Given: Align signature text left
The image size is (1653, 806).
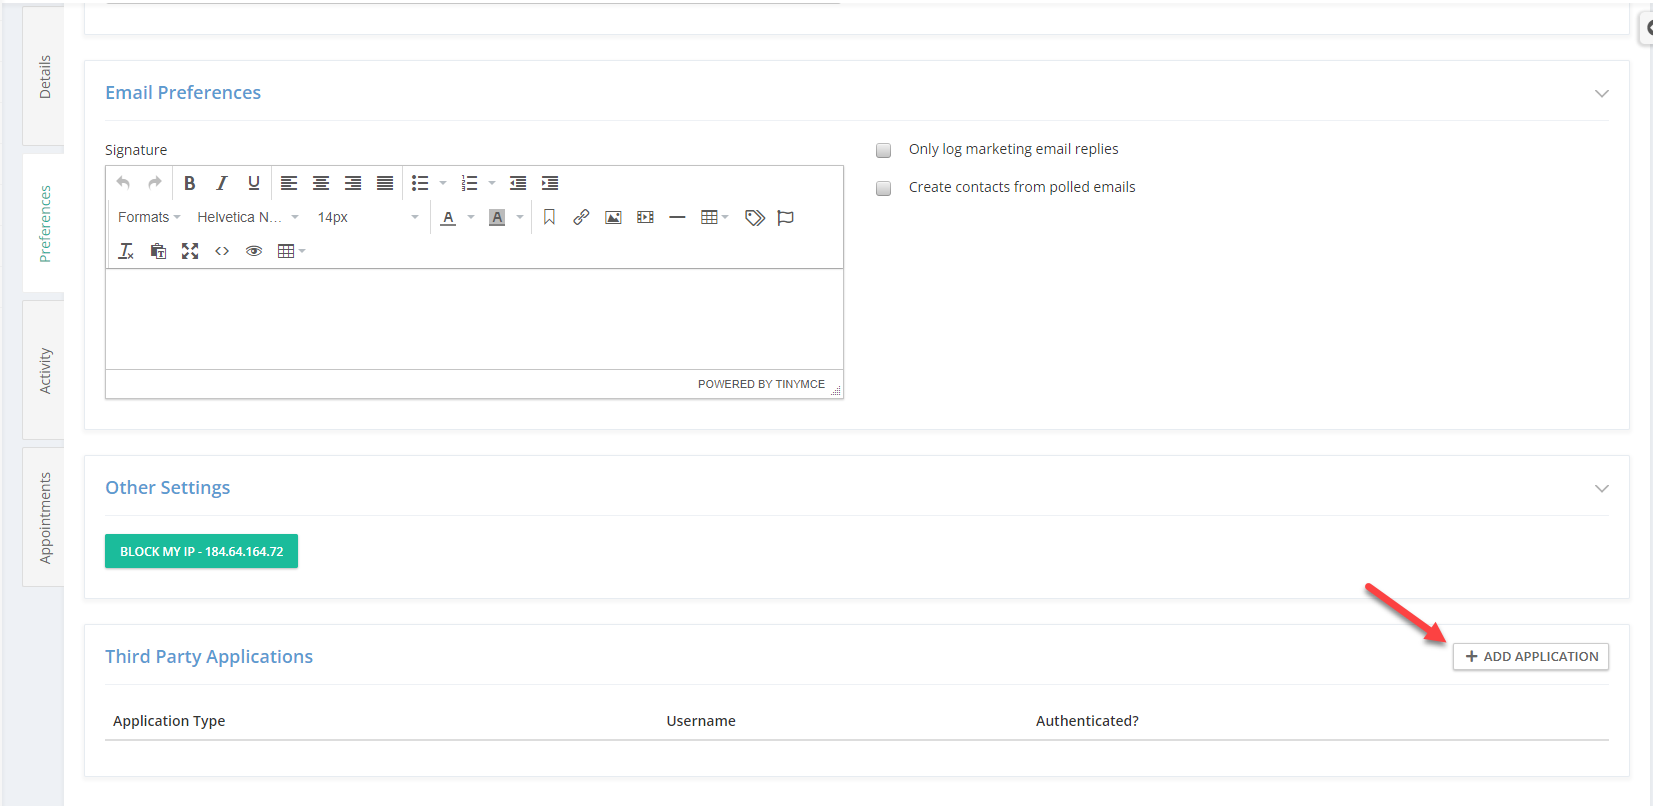Looking at the screenshot, I should tap(289, 183).
